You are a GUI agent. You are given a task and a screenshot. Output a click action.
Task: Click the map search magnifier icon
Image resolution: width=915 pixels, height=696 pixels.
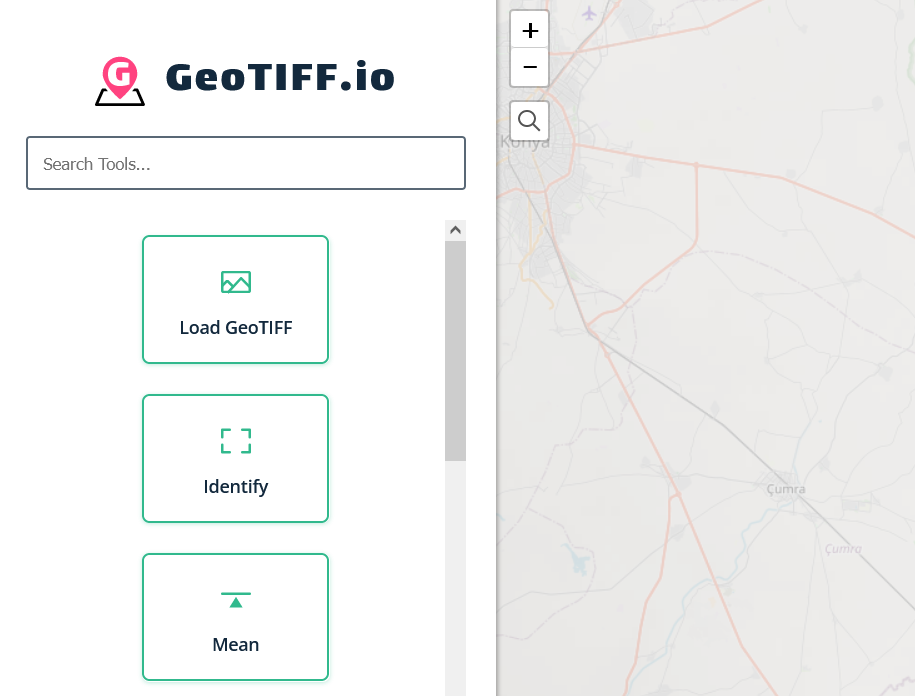pos(529,120)
